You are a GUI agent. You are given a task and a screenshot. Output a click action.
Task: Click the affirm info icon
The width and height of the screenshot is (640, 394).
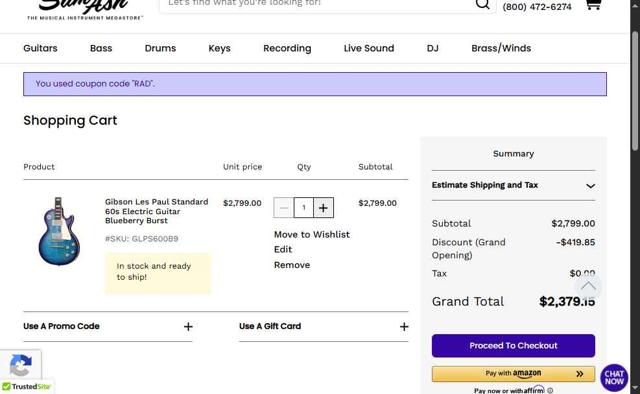click(550, 391)
